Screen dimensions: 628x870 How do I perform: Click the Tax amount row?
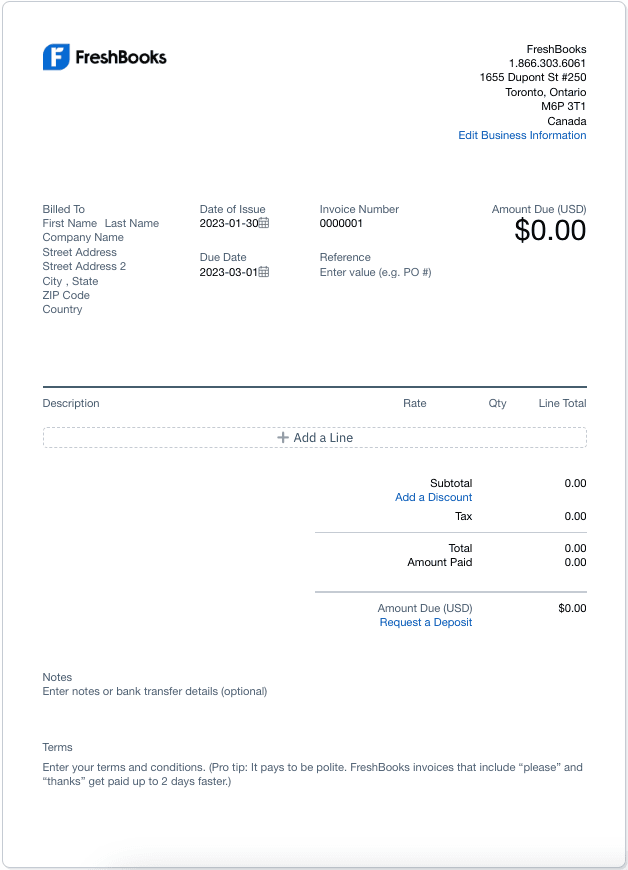coord(450,516)
